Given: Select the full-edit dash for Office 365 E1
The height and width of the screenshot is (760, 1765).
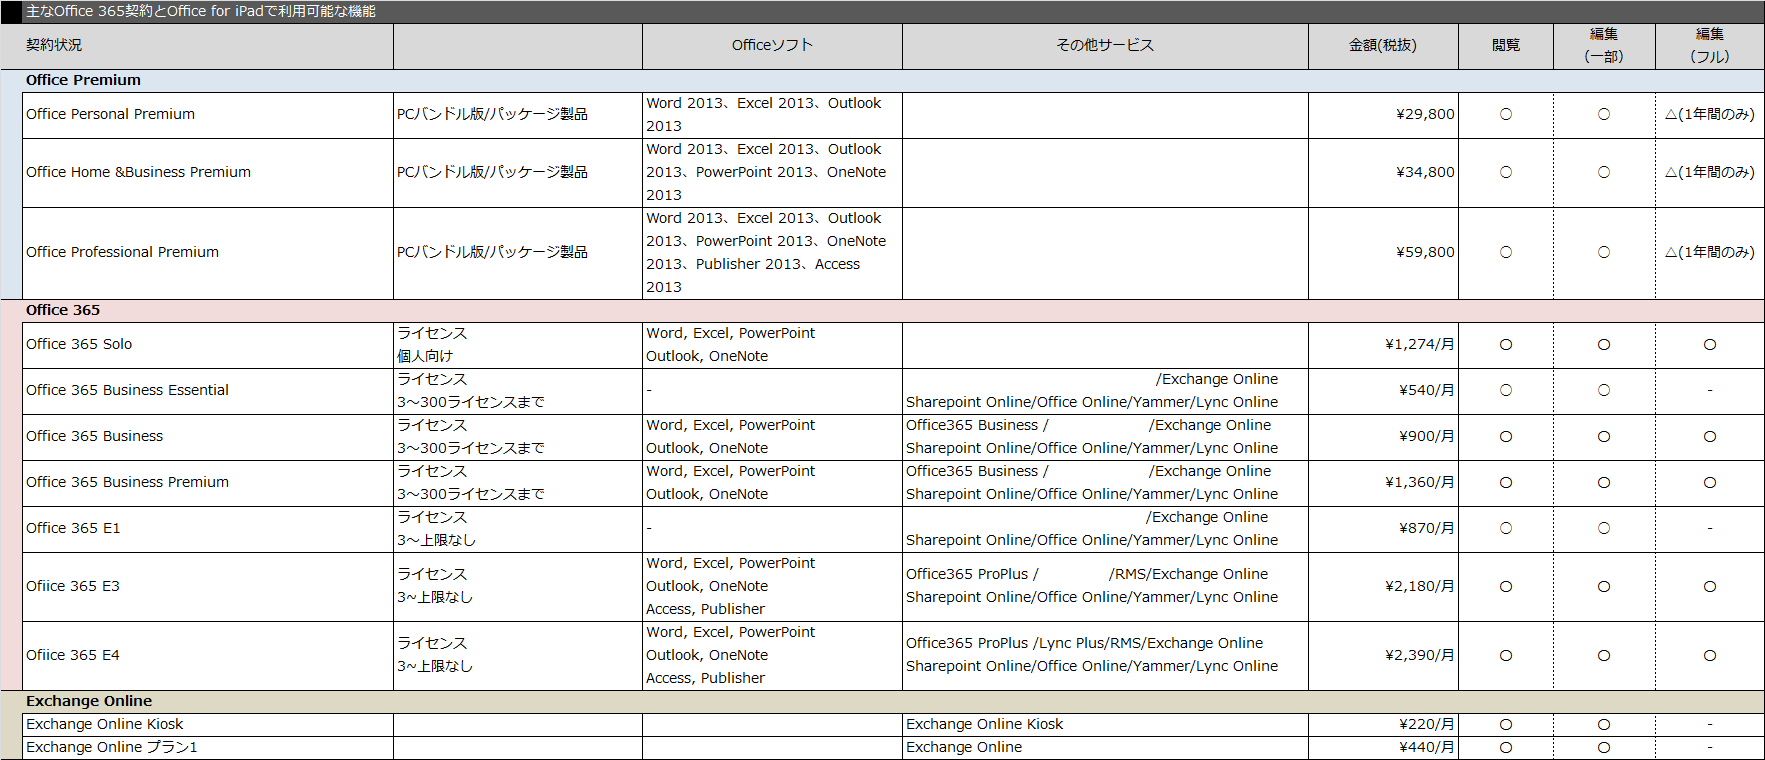Looking at the screenshot, I should click(1710, 529).
